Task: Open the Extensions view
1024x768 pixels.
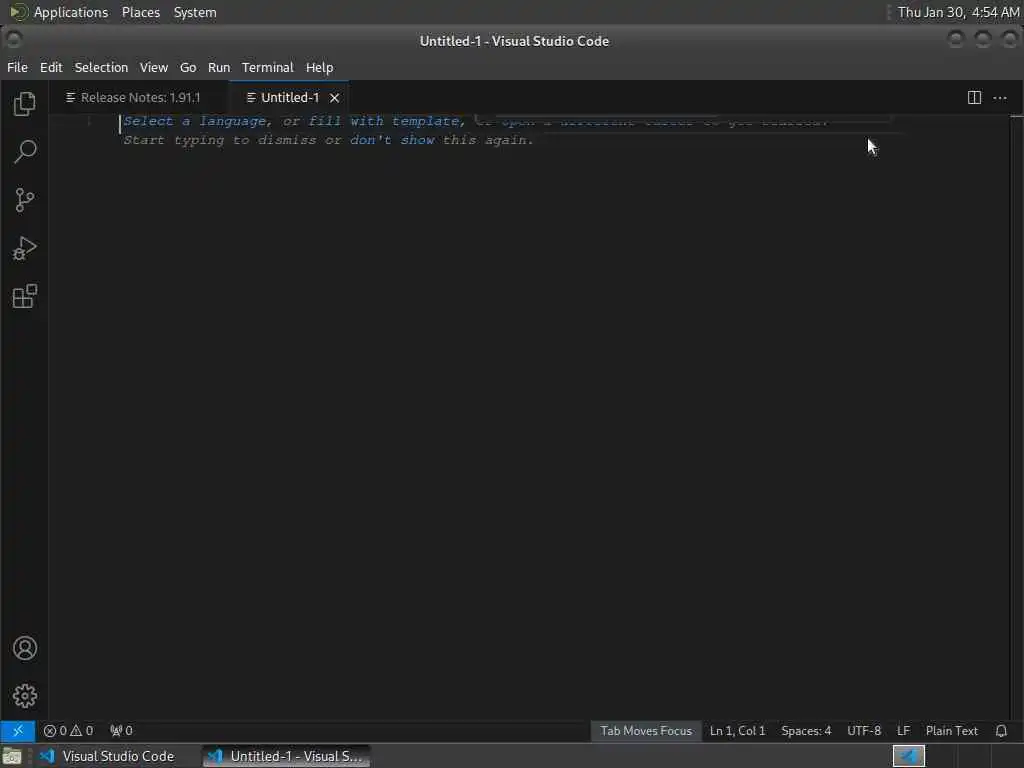Action: [x=24, y=296]
